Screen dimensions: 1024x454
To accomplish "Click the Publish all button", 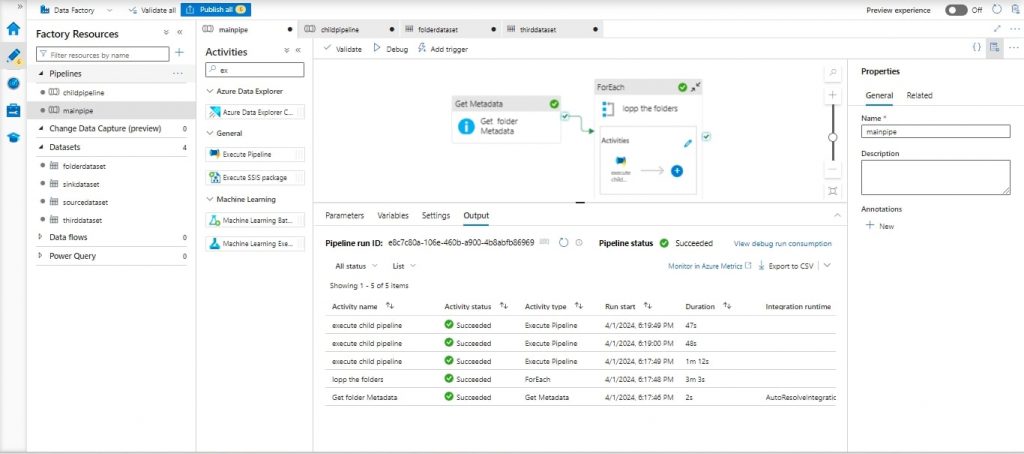I will pyautogui.click(x=216, y=10).
